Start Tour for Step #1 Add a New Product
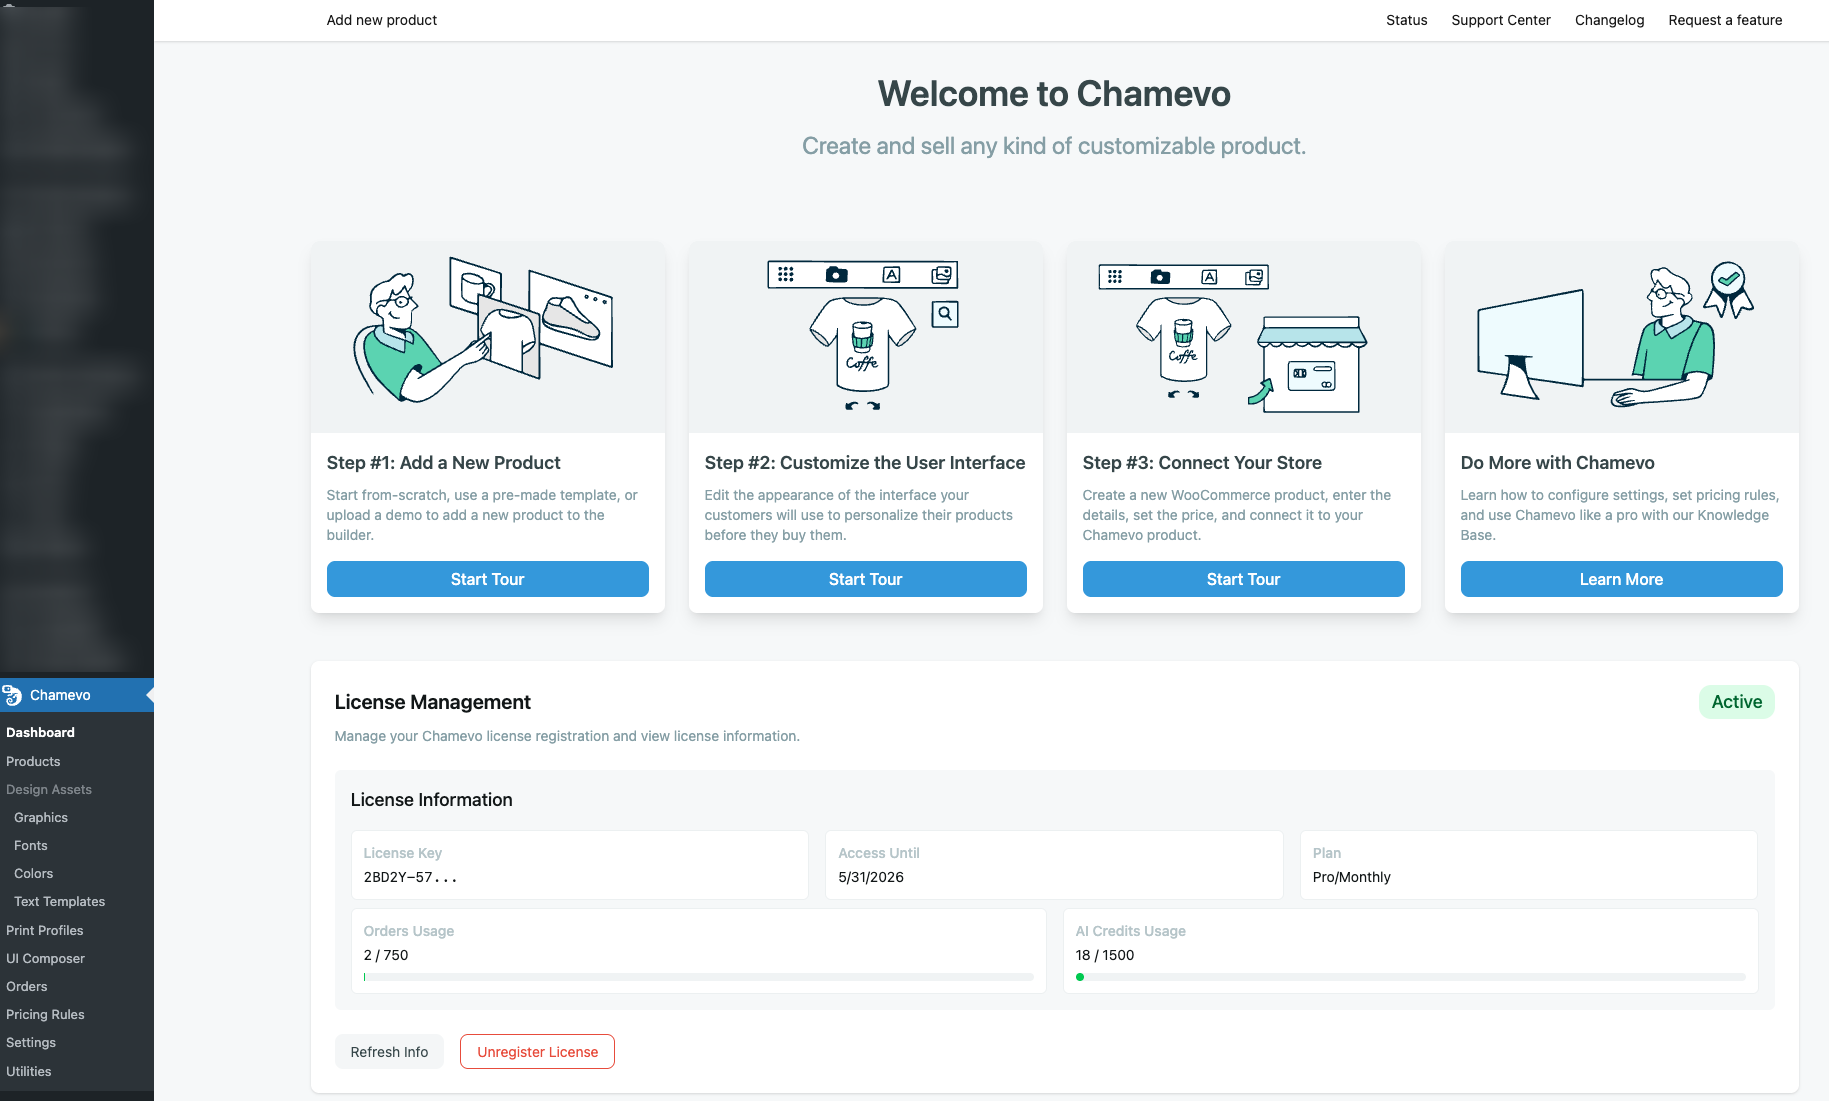 point(488,579)
